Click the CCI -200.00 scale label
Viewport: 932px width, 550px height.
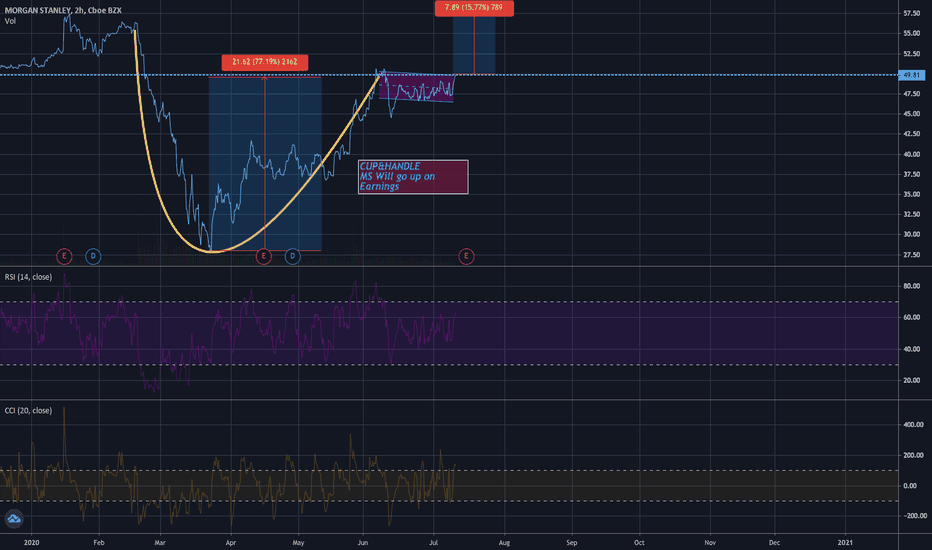914,516
